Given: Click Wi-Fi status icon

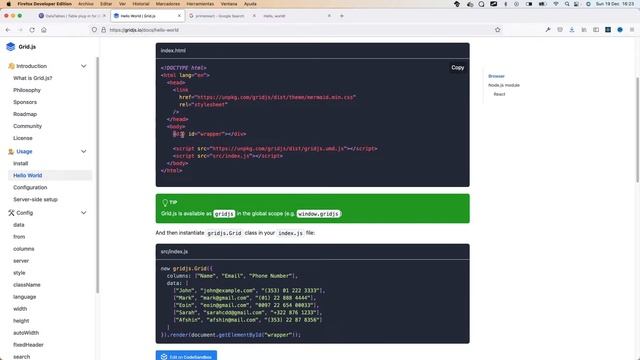Looking at the screenshot, I should pyautogui.click(x=556, y=4).
